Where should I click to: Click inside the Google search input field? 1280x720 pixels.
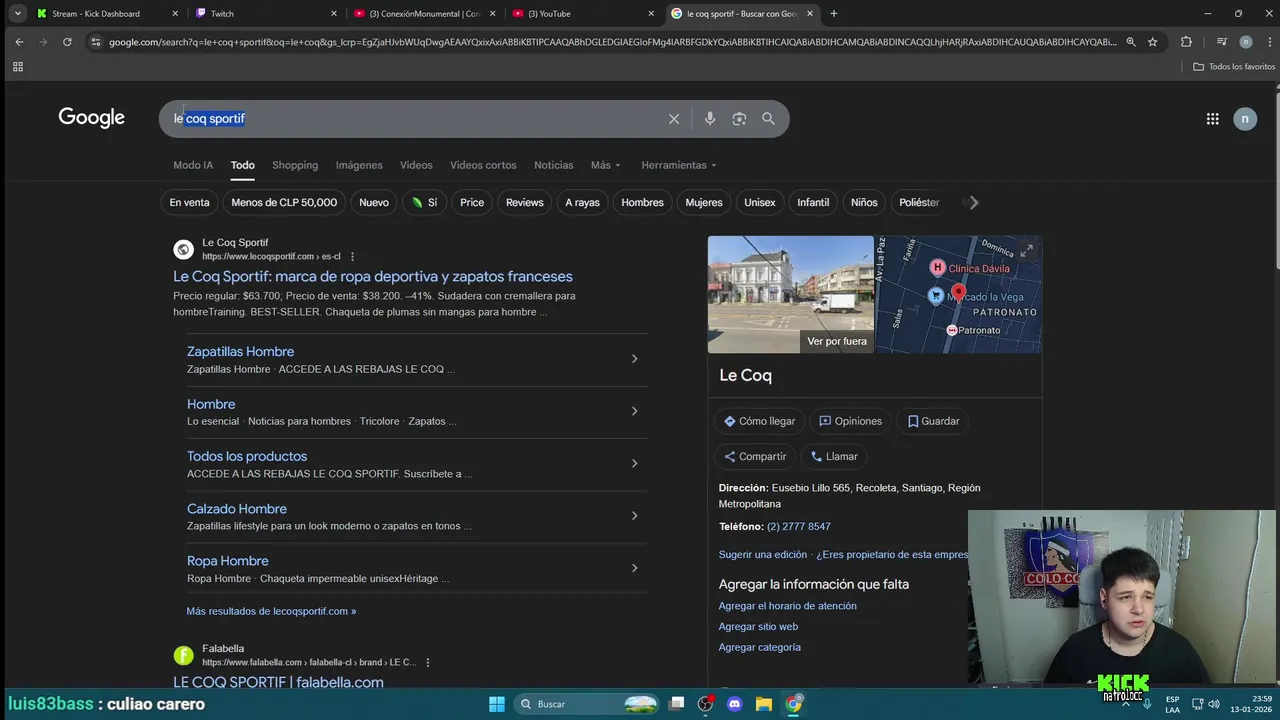[415, 119]
